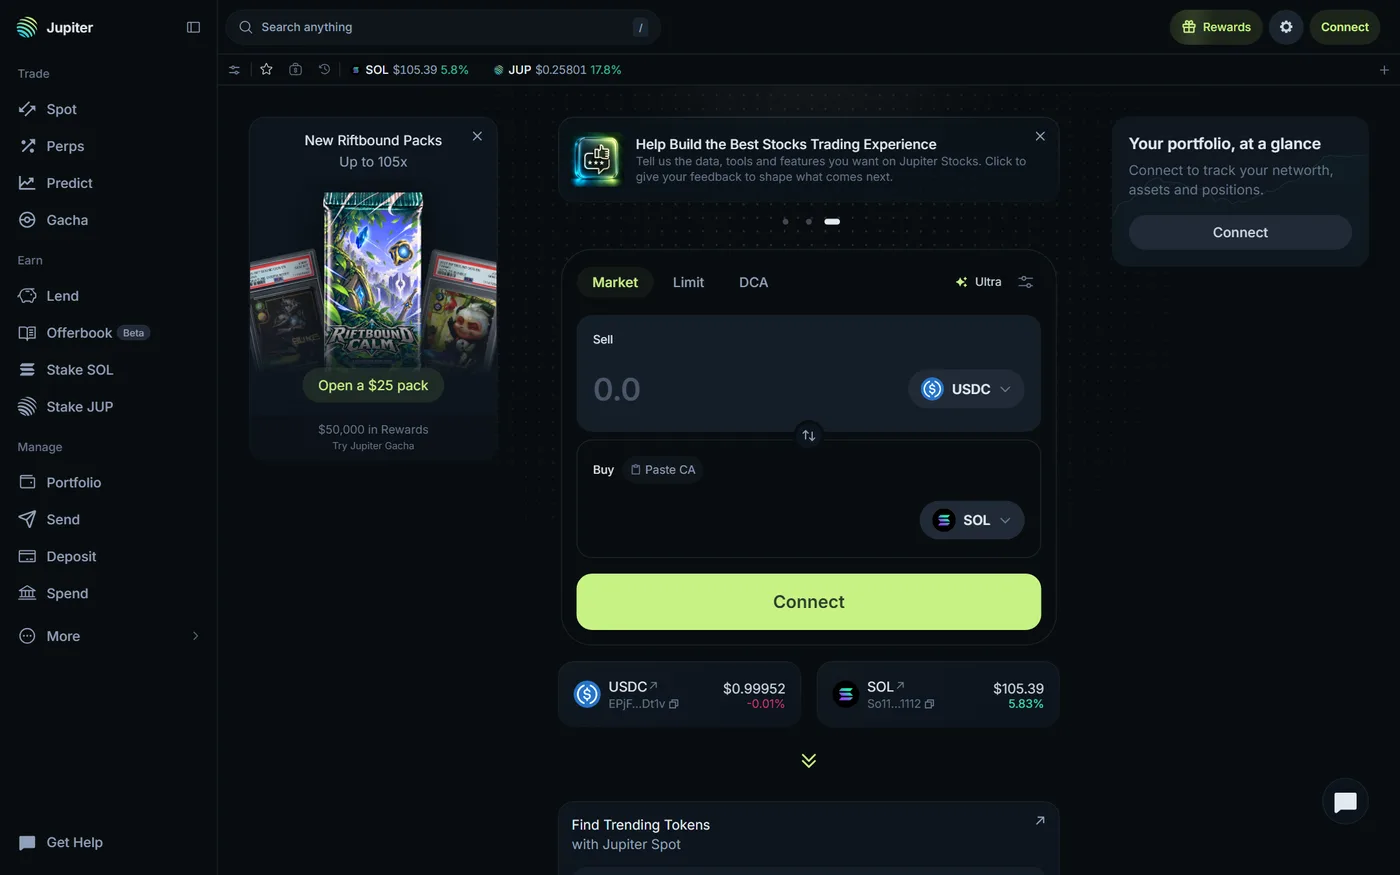Copy the USDC contract address
This screenshot has width=1400, height=875.
point(674,704)
